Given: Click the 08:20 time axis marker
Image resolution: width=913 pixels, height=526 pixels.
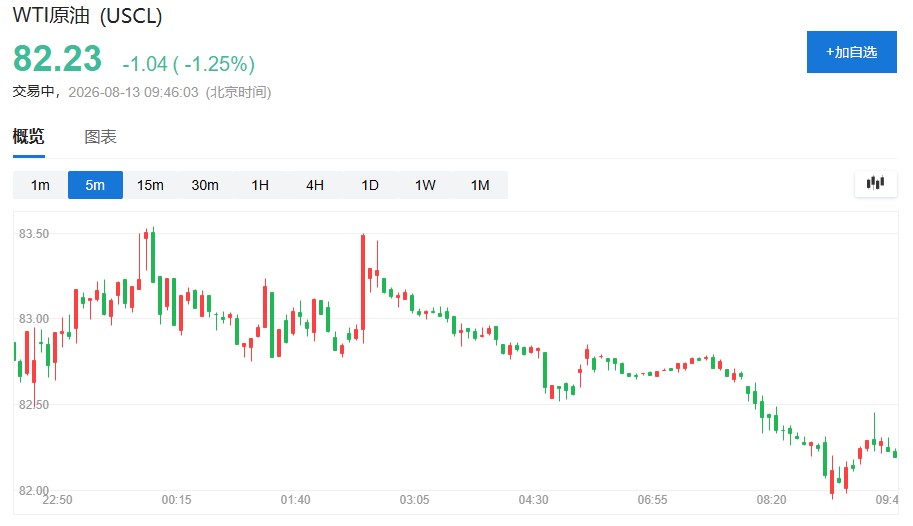Looking at the screenshot, I should (772, 500).
